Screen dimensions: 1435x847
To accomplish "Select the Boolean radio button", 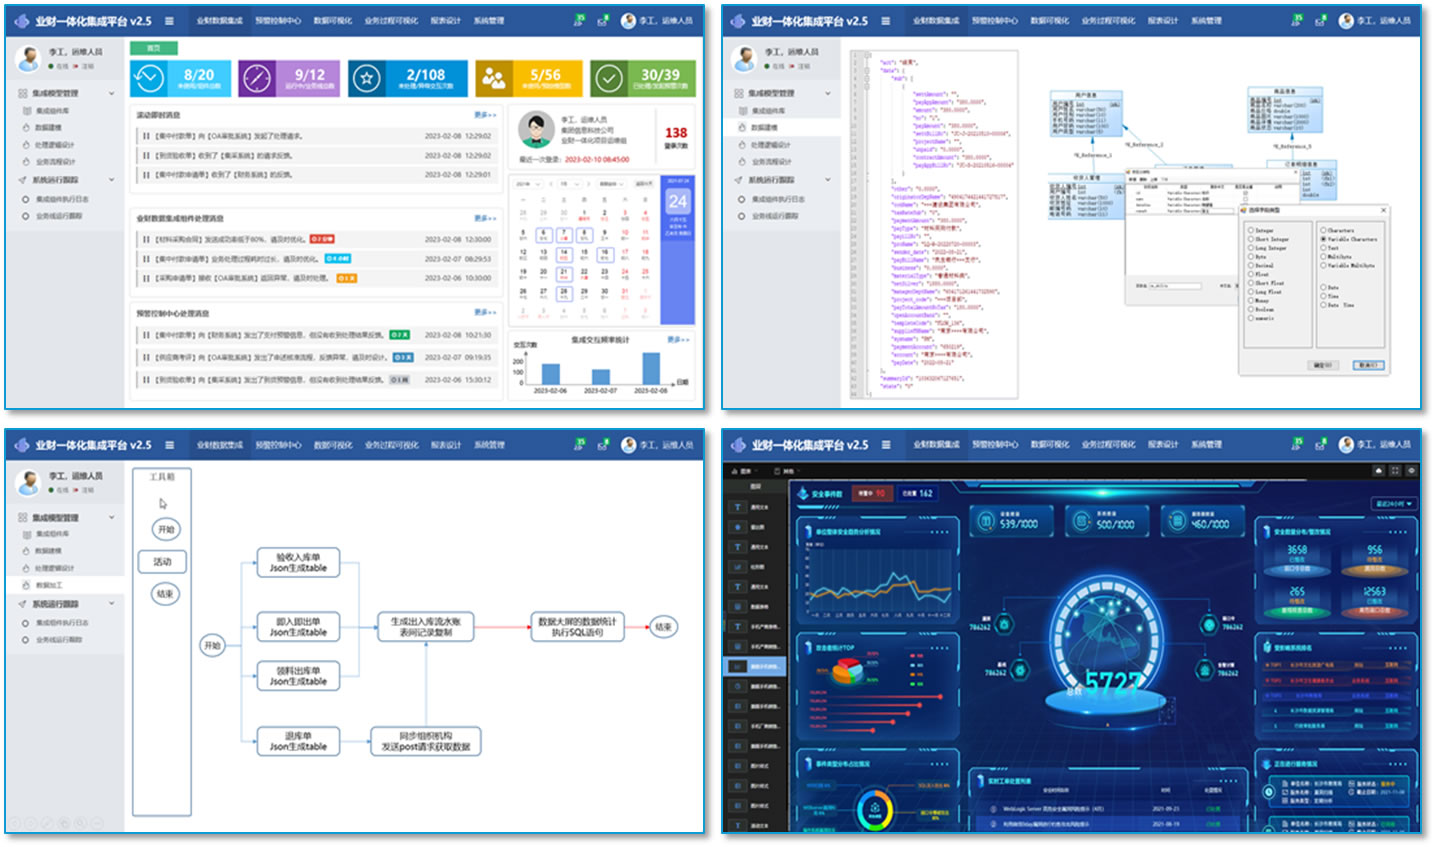I will tap(1250, 309).
